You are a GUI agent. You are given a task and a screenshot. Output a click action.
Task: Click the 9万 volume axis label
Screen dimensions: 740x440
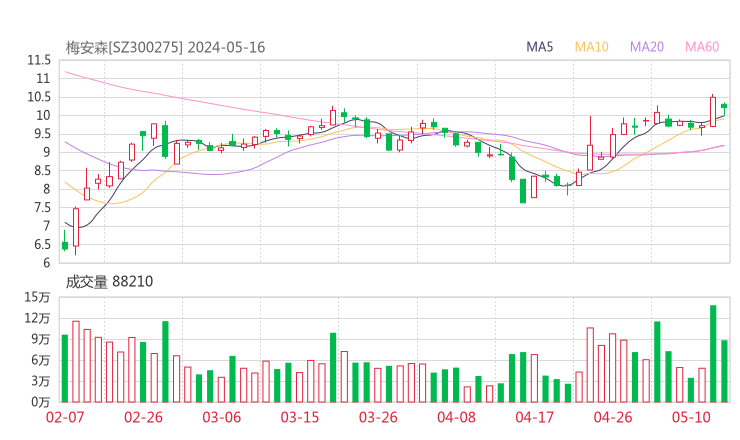pos(41,339)
